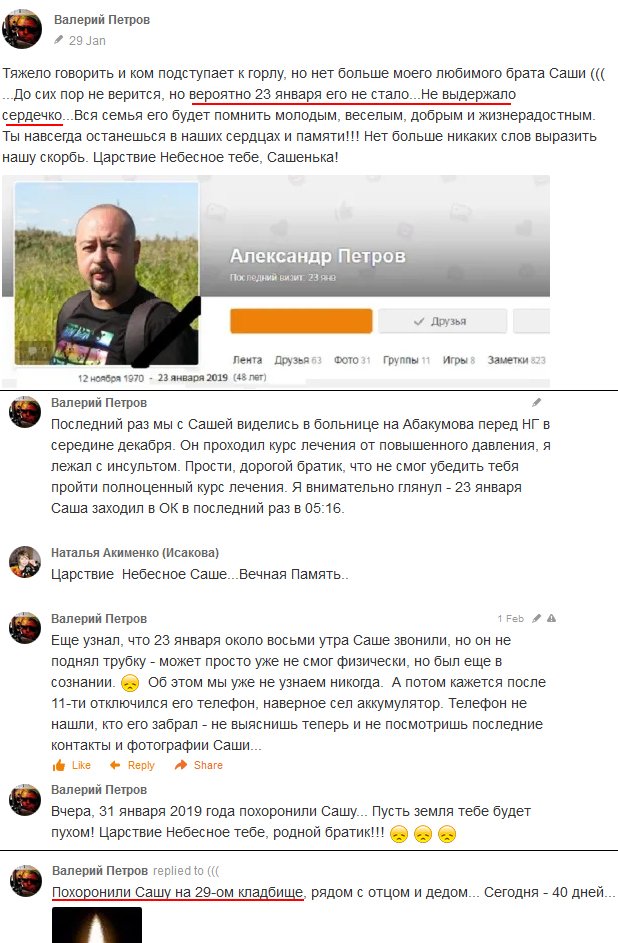Open the Лента tab on profile
Image resolution: width=618 pixels, height=943 pixels.
tap(247, 360)
